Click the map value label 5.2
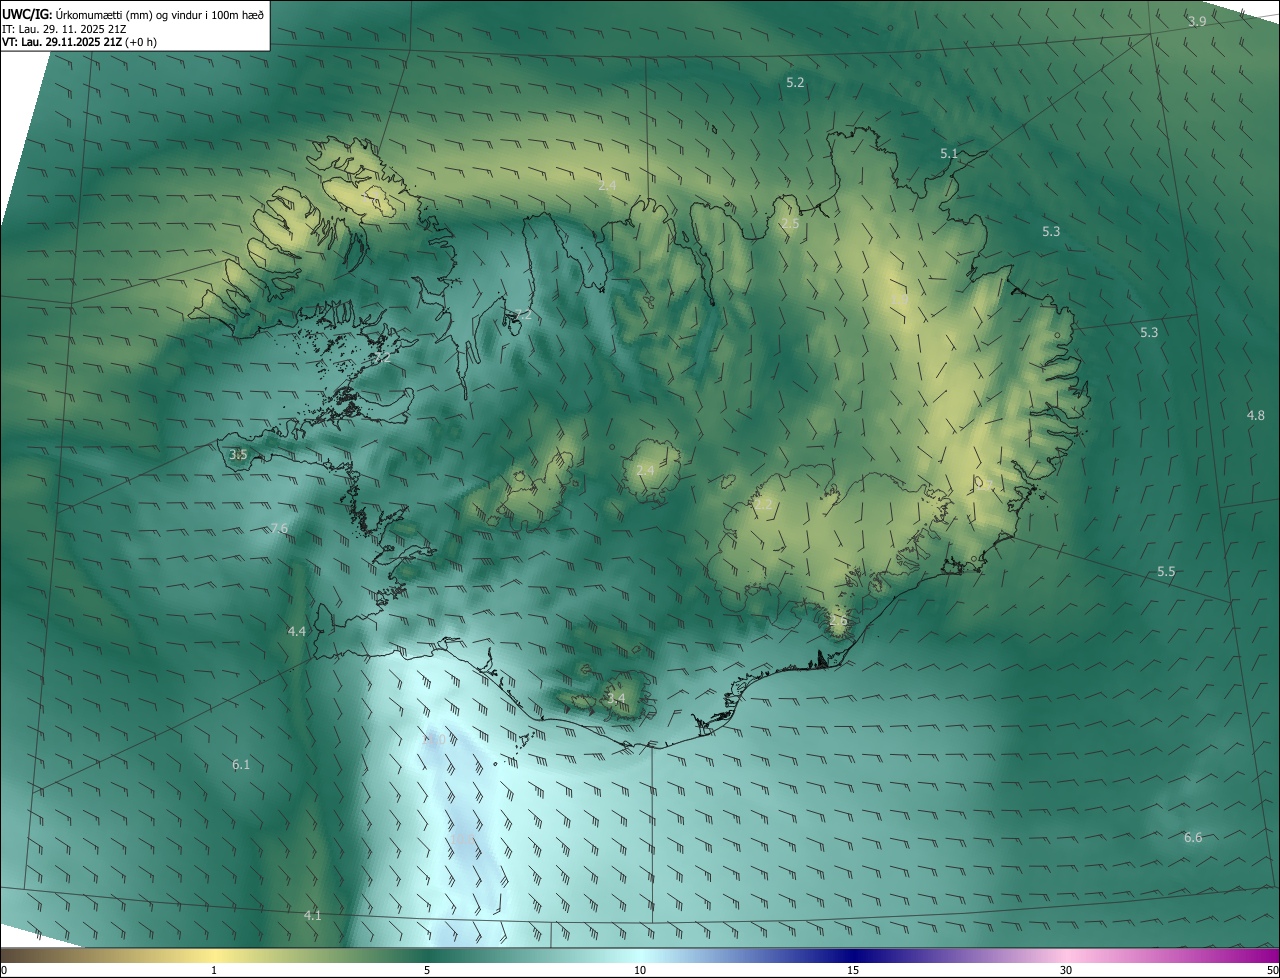This screenshot has width=1280, height=978. pyautogui.click(x=795, y=83)
